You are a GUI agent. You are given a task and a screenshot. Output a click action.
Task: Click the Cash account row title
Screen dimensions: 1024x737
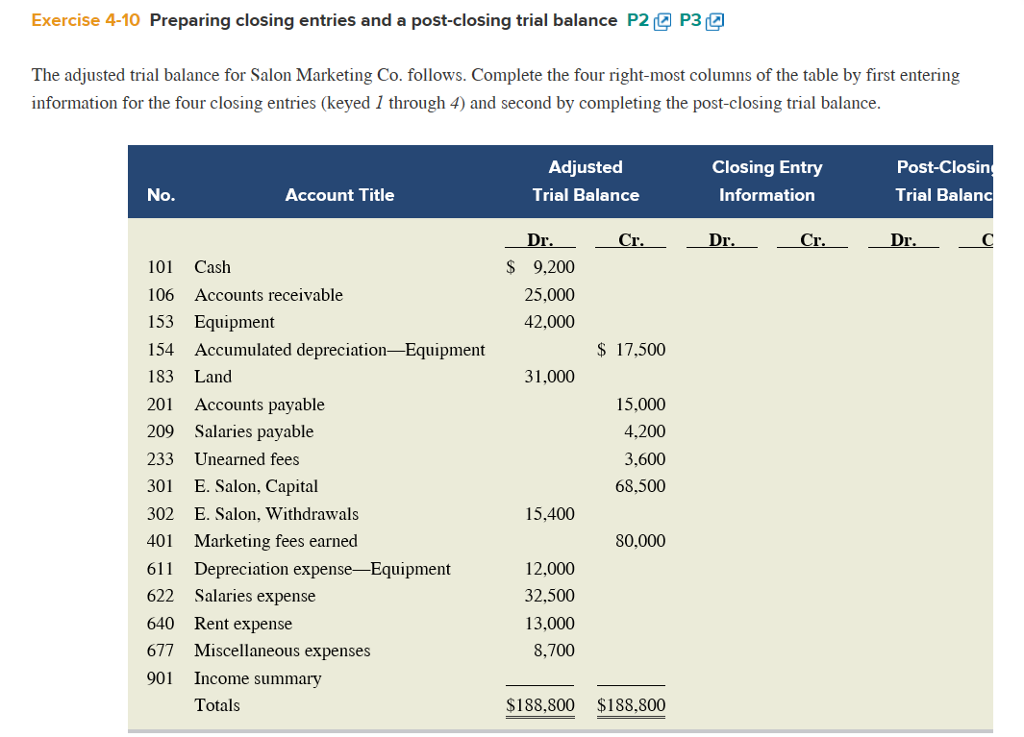[212, 267]
